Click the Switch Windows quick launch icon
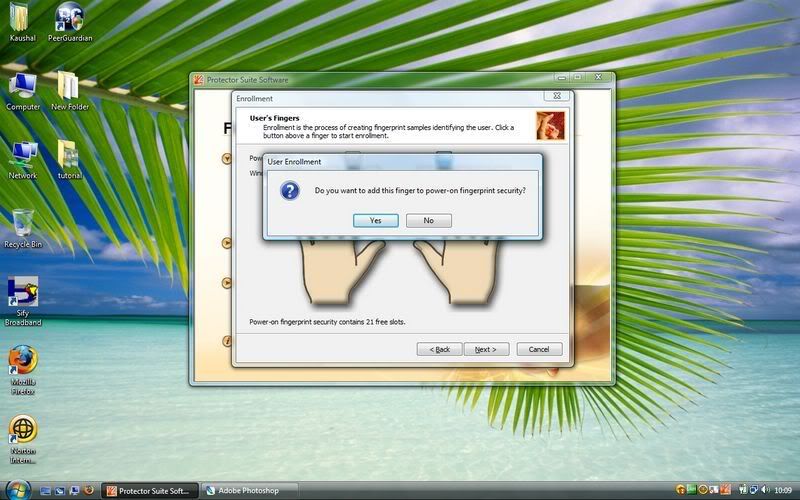 [60, 491]
